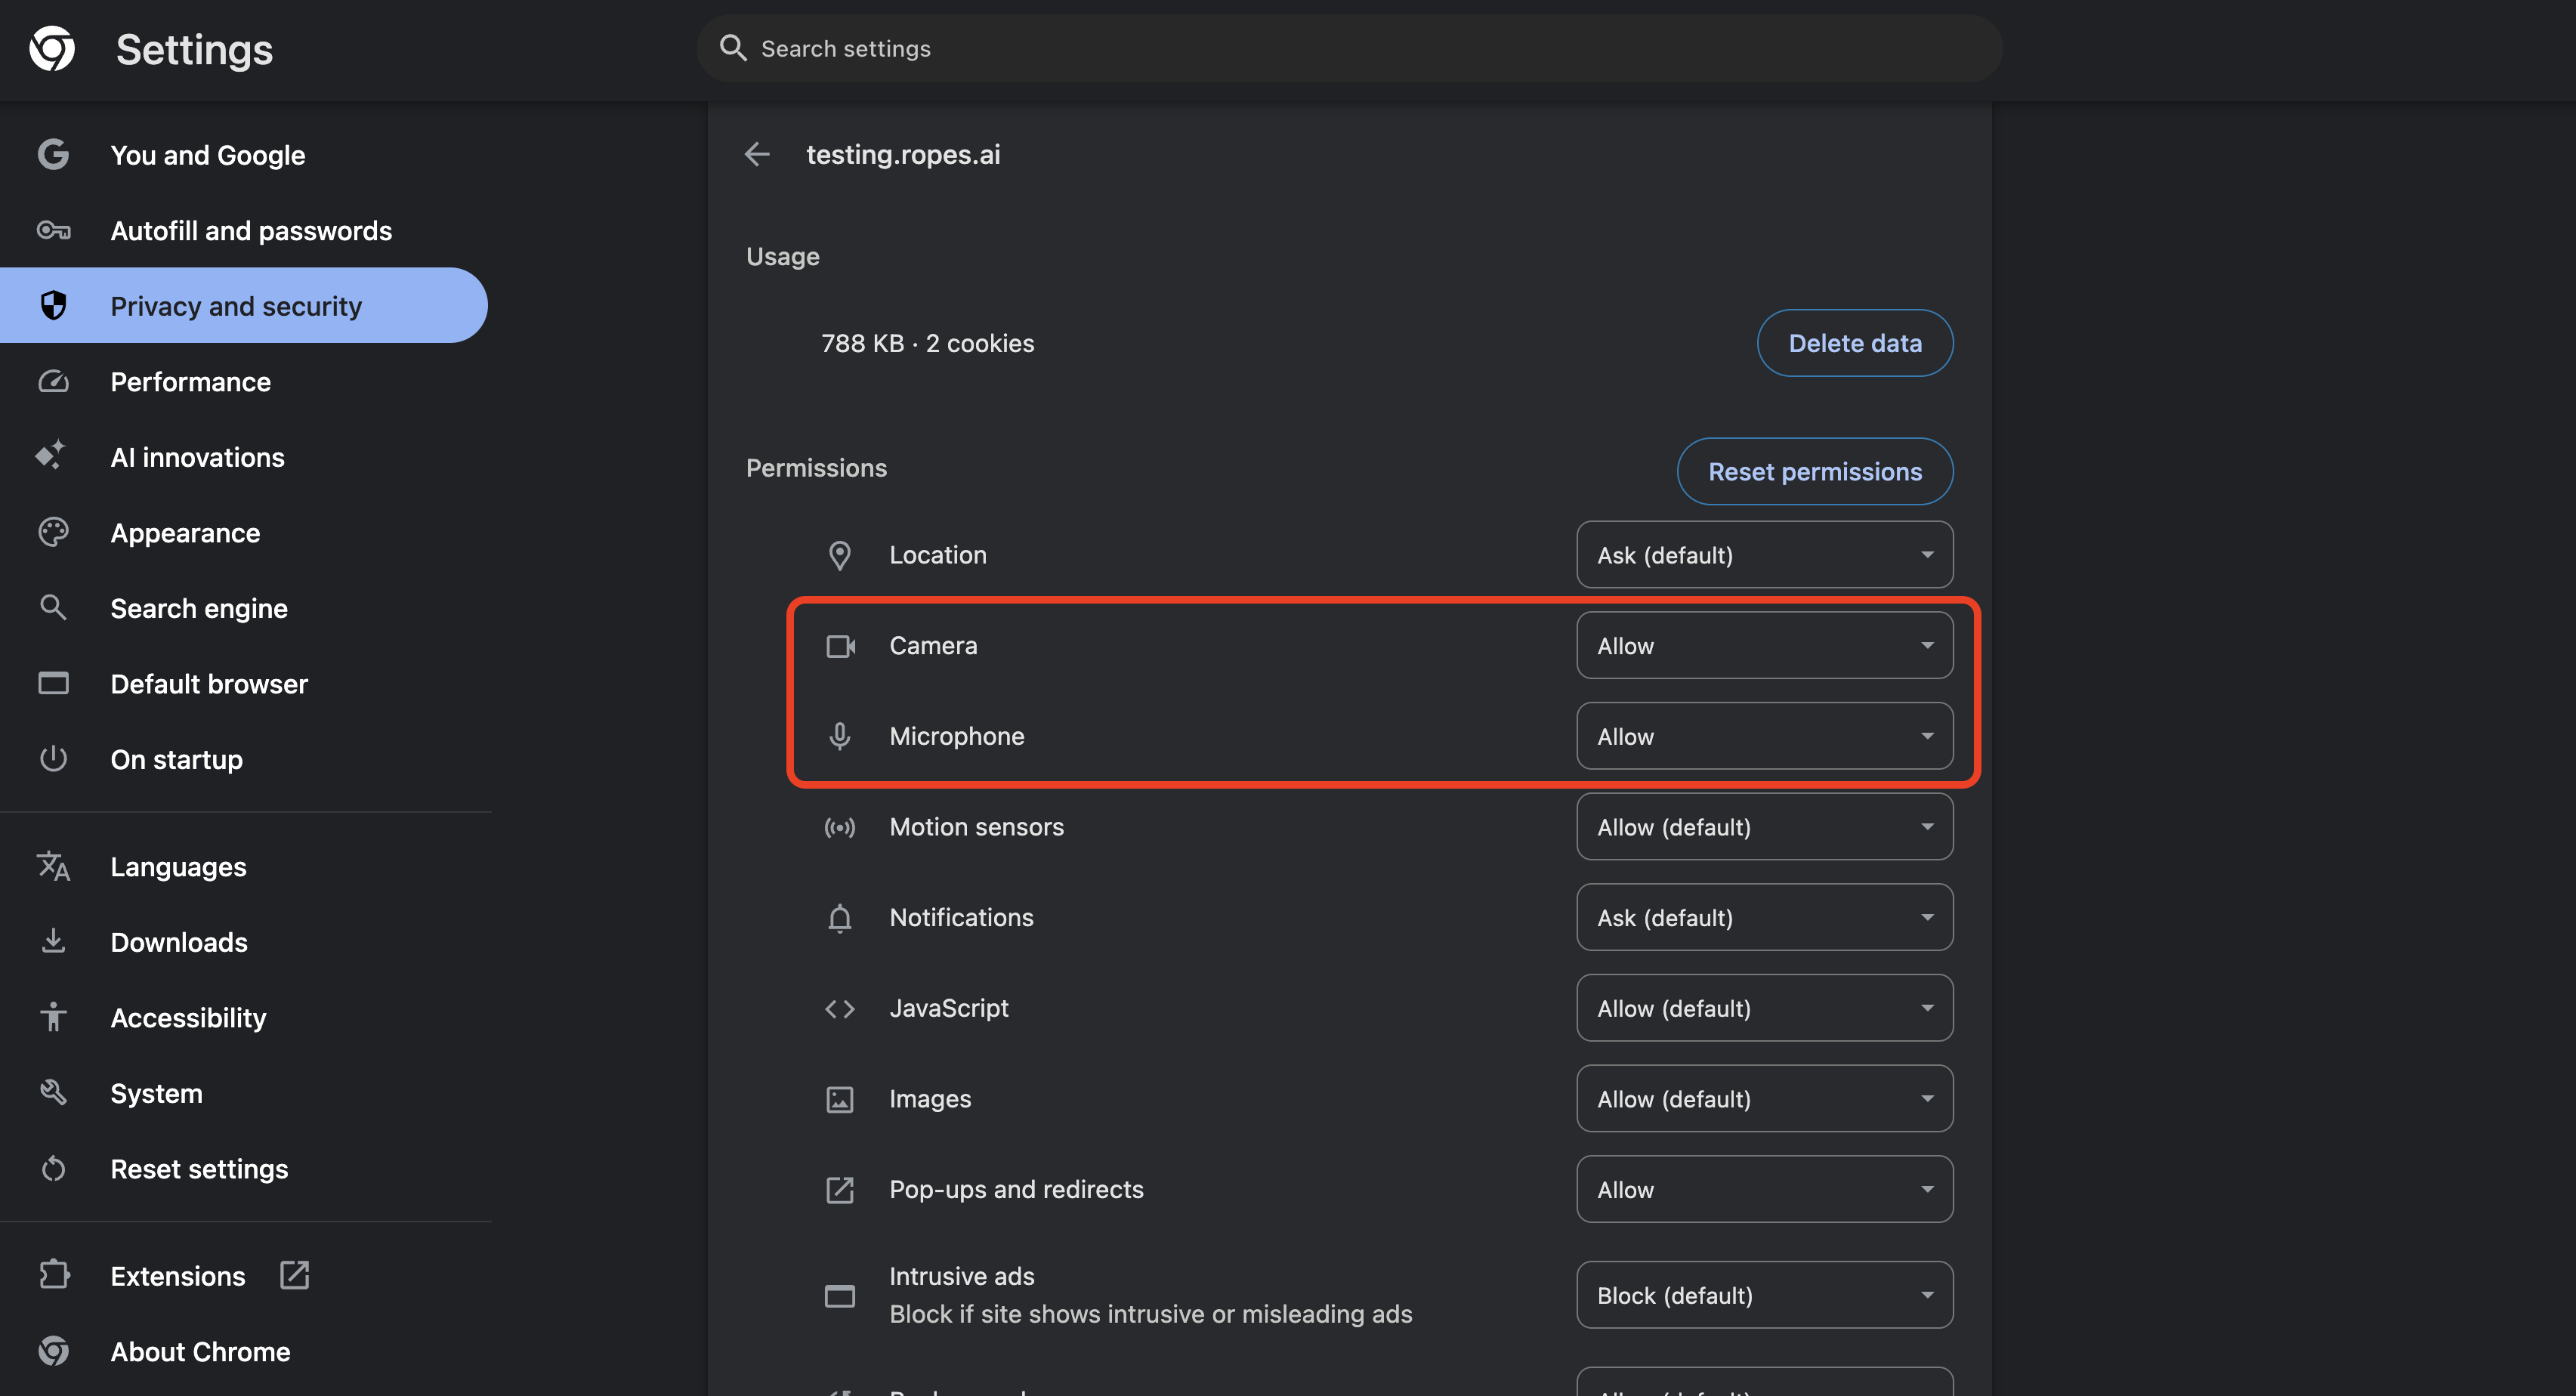Open On startup settings
Viewport: 2576px width, 1396px height.
coord(244,759)
